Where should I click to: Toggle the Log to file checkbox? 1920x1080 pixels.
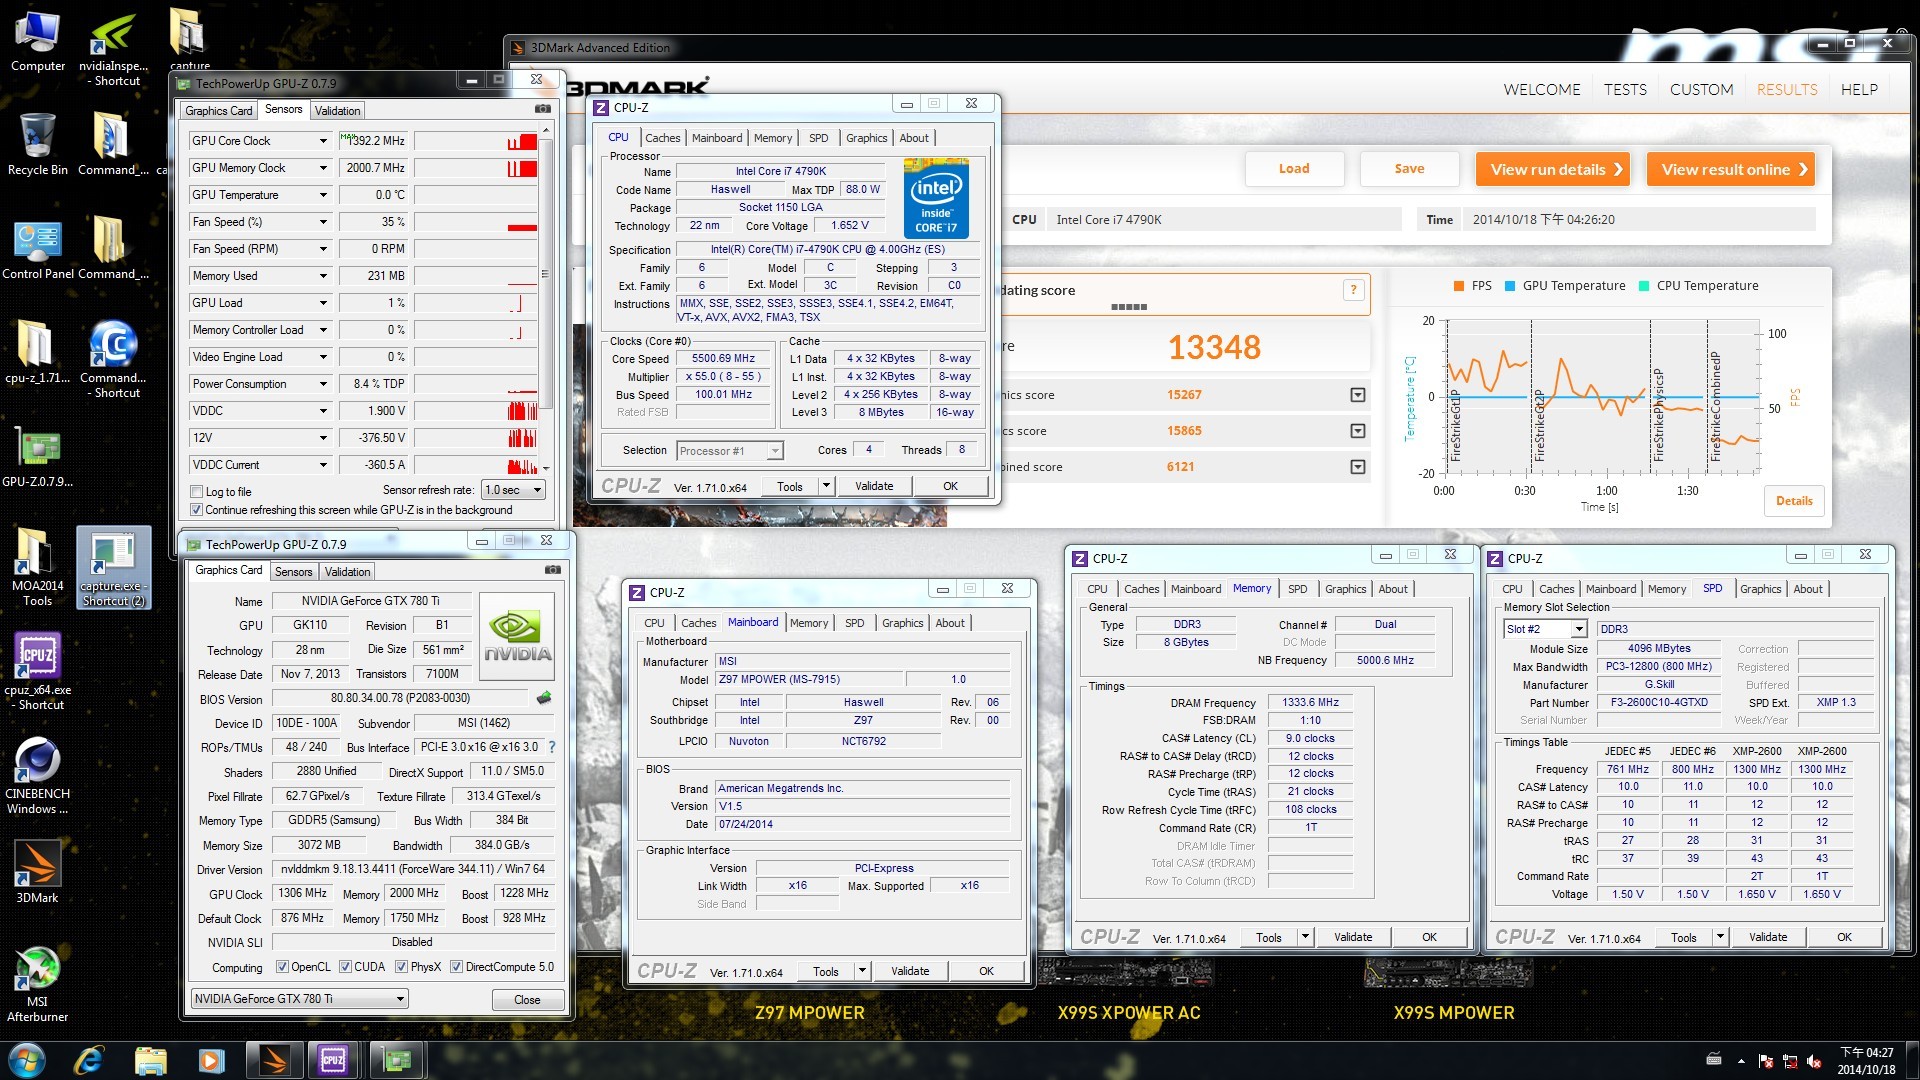click(197, 492)
